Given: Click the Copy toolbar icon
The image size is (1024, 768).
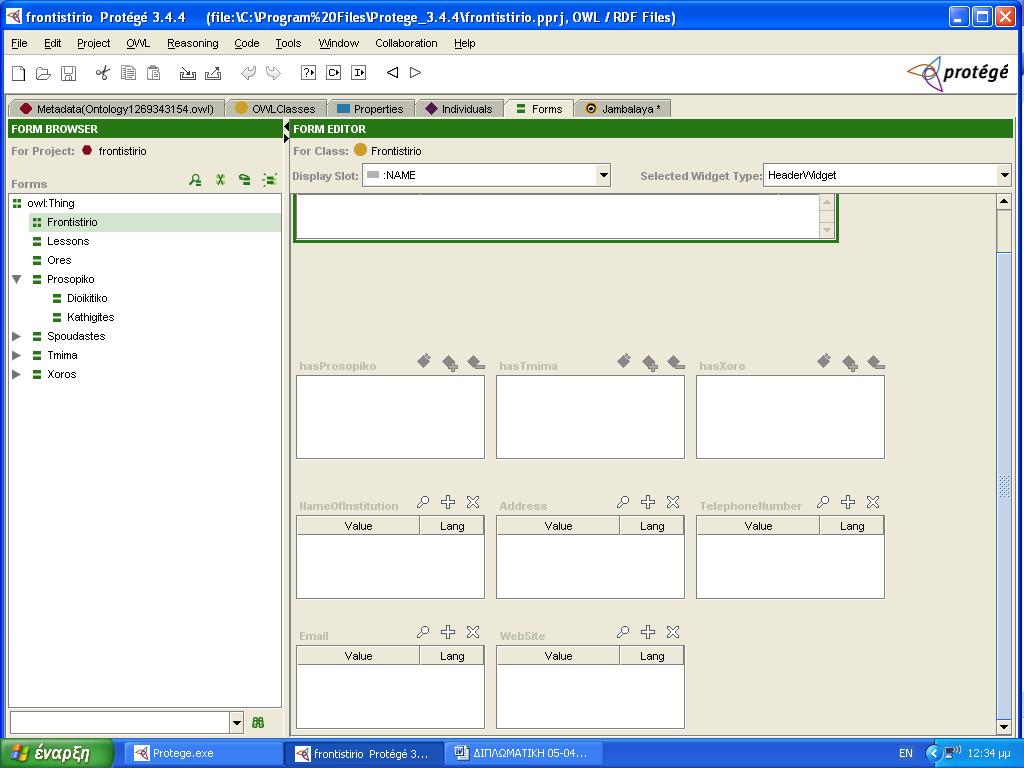Looking at the screenshot, I should 128,72.
